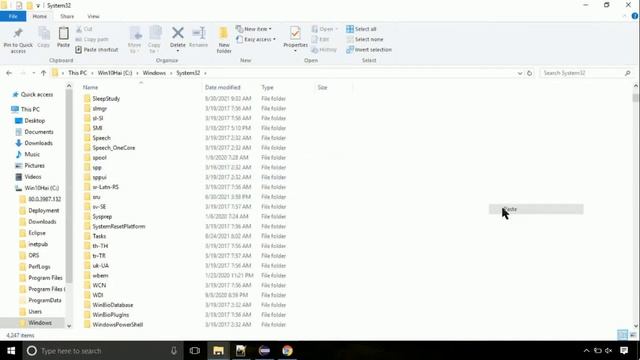Image resolution: width=640 pixels, height=360 pixels.
Task: Switch to details view icon in status bar
Action: click(622, 335)
